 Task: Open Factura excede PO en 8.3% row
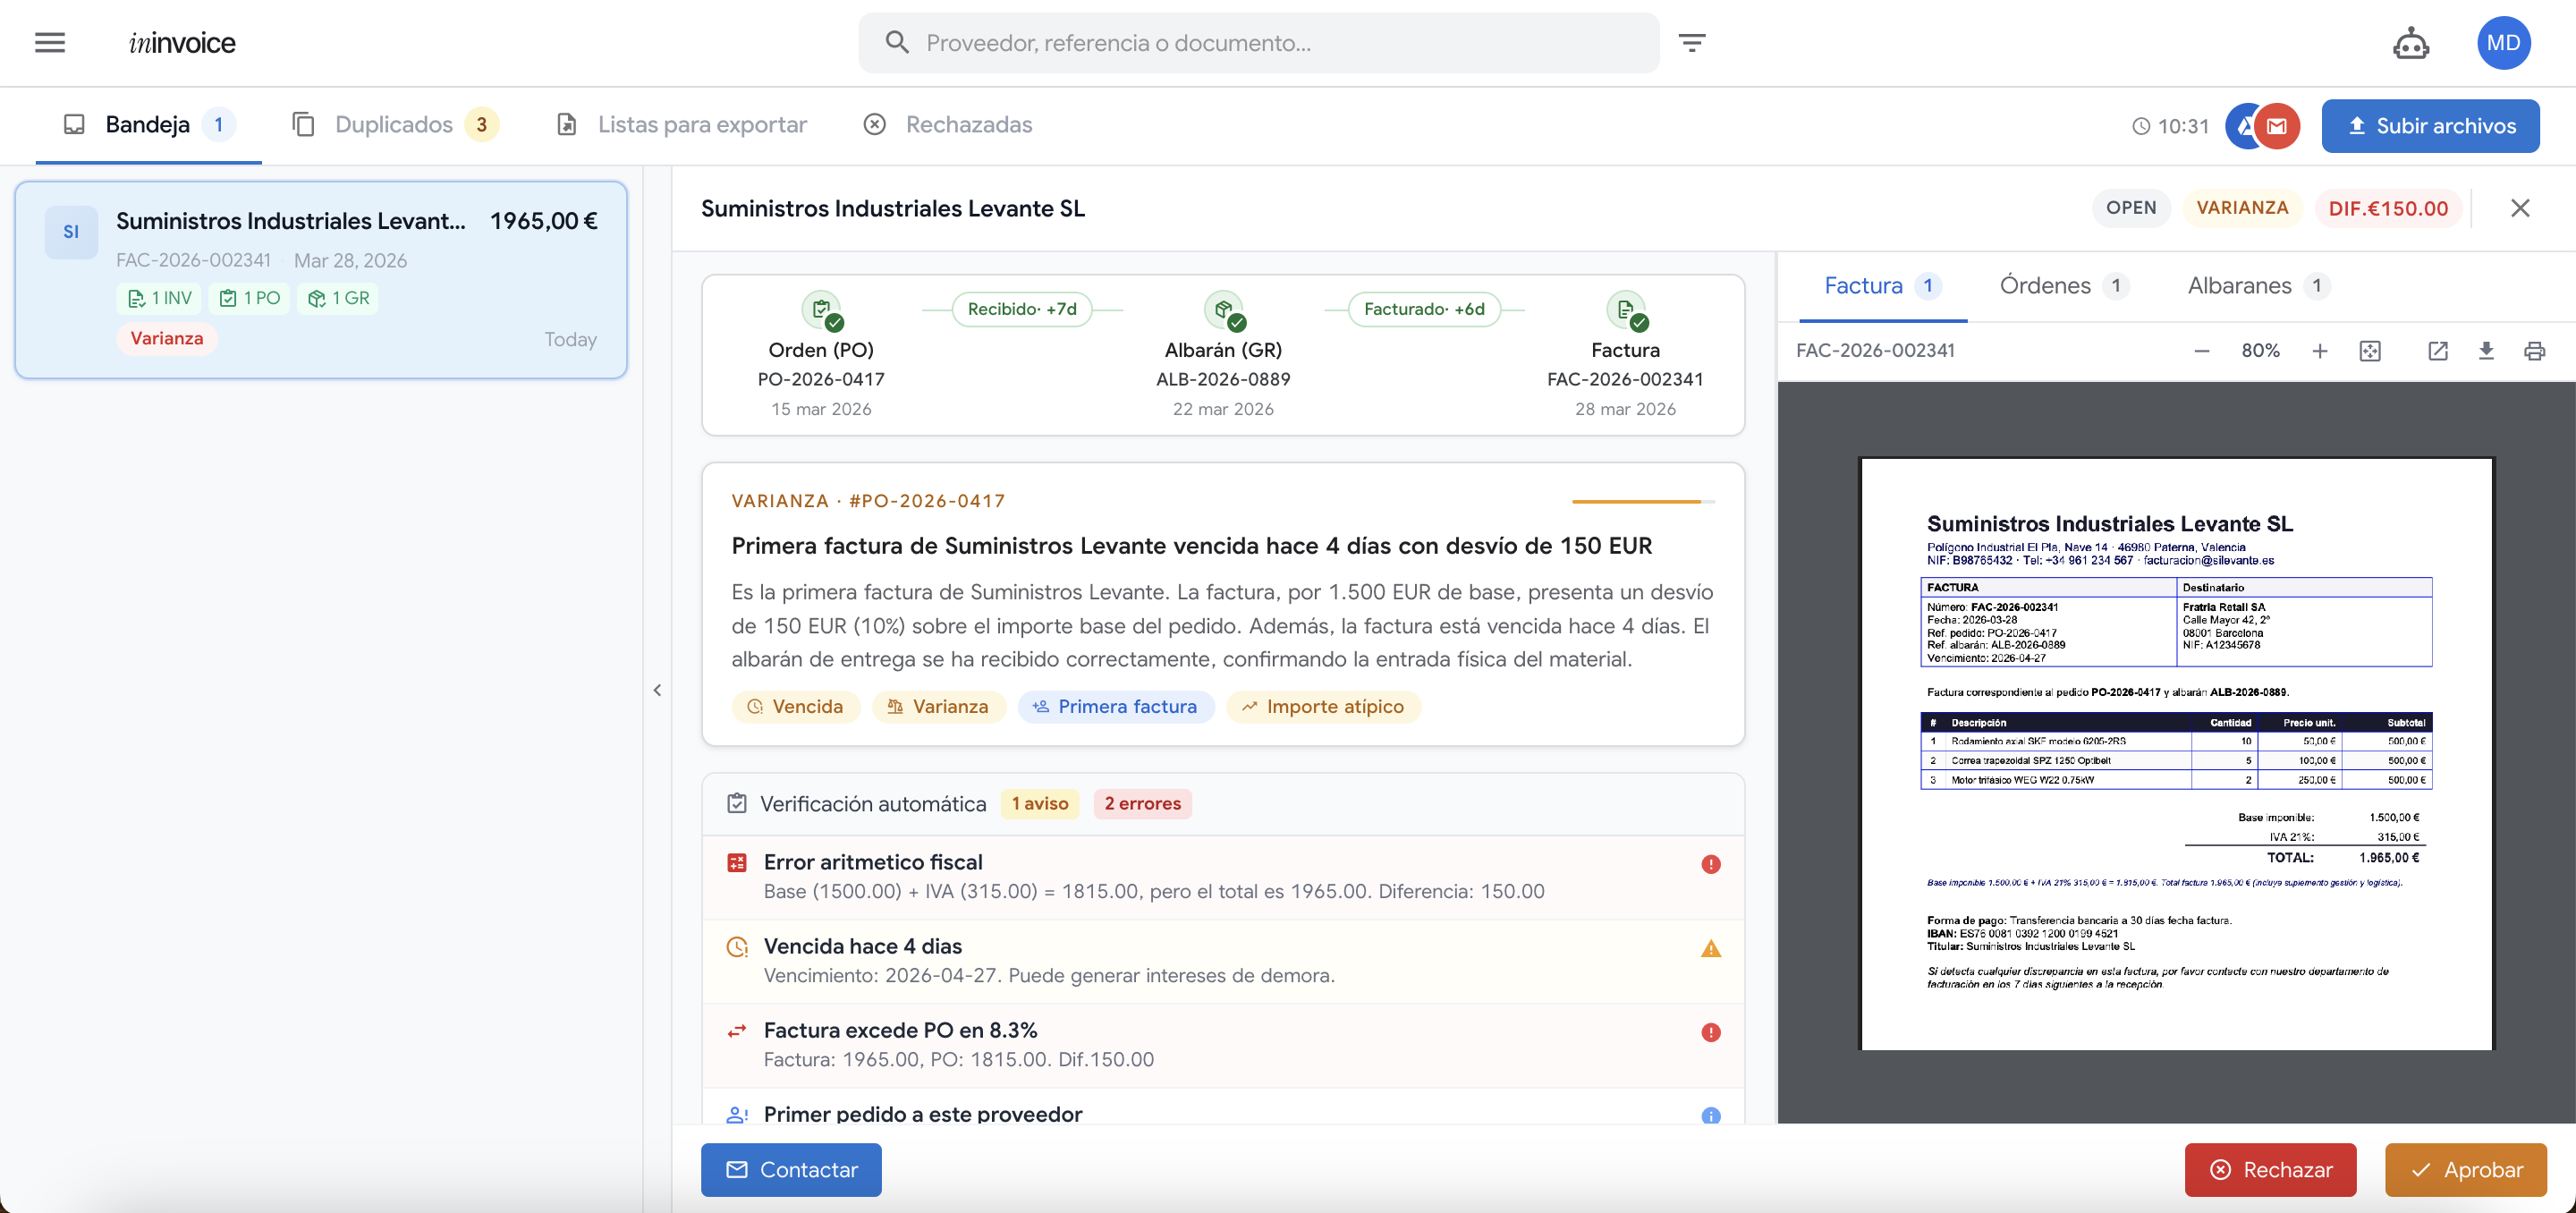coord(1223,1045)
